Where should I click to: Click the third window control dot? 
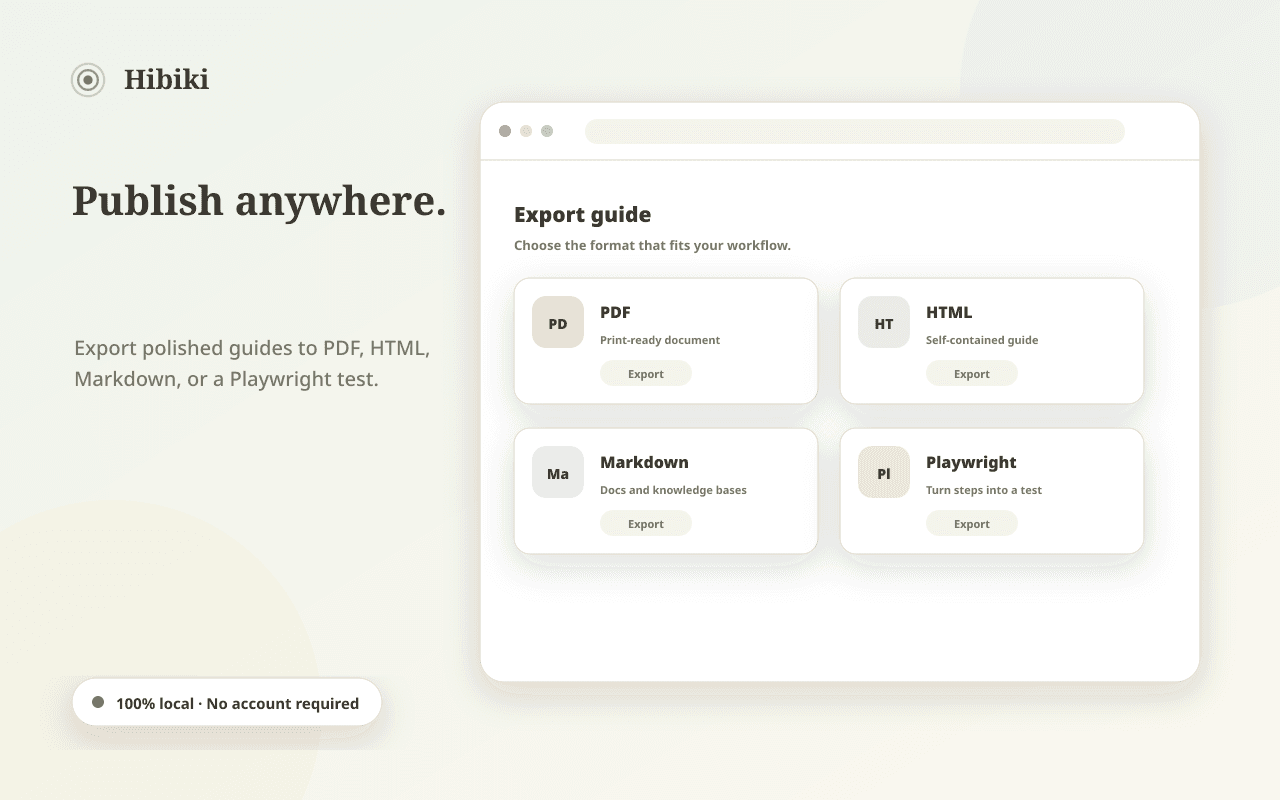[x=547, y=131]
